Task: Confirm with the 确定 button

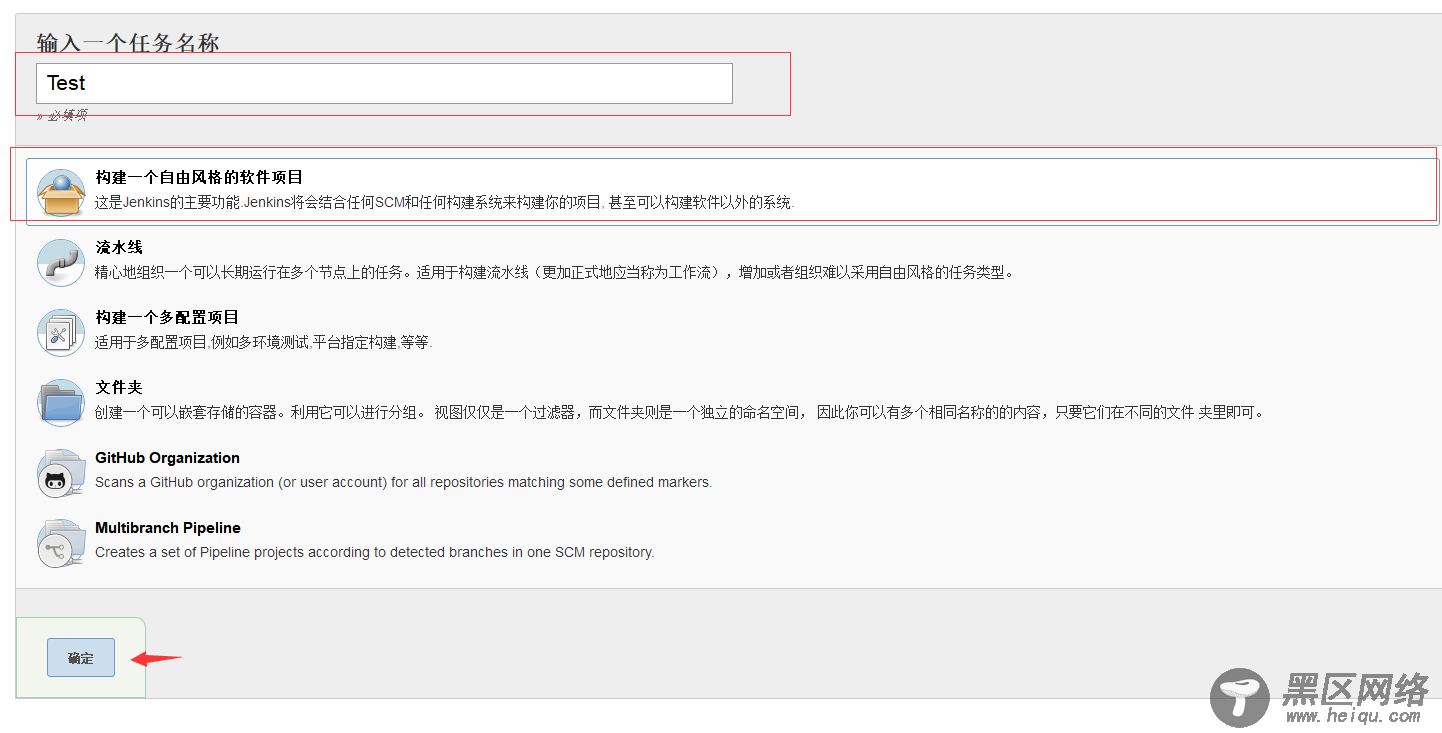Action: pyautogui.click(x=81, y=657)
